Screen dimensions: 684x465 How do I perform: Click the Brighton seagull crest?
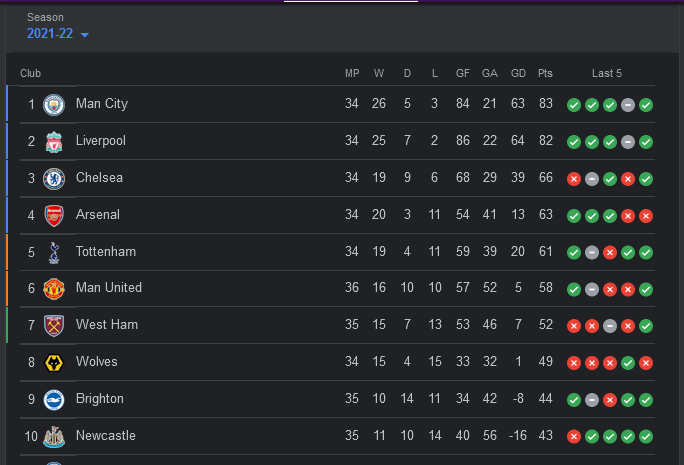click(54, 400)
